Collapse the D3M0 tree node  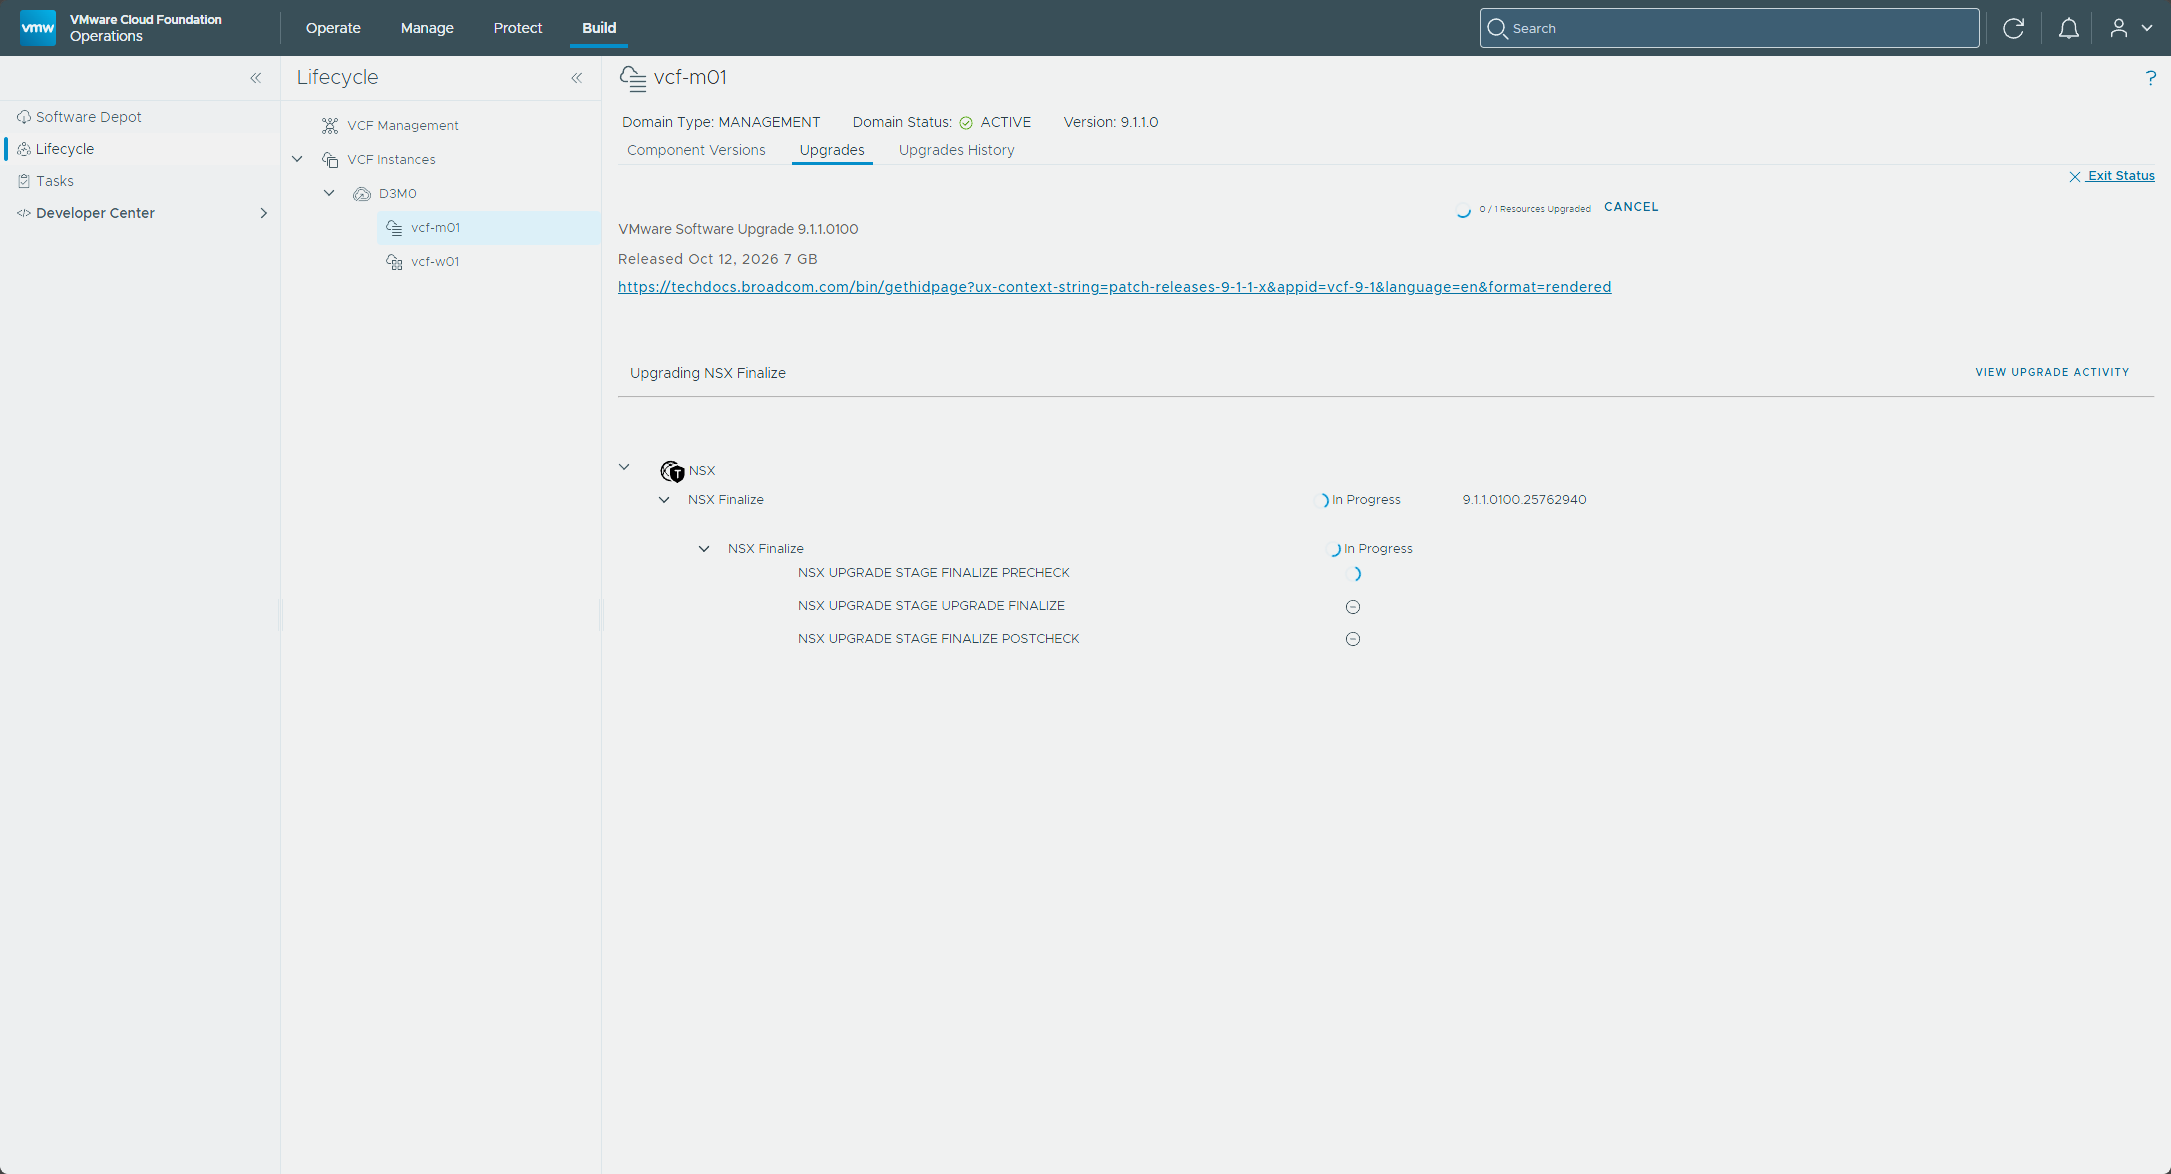pos(329,193)
